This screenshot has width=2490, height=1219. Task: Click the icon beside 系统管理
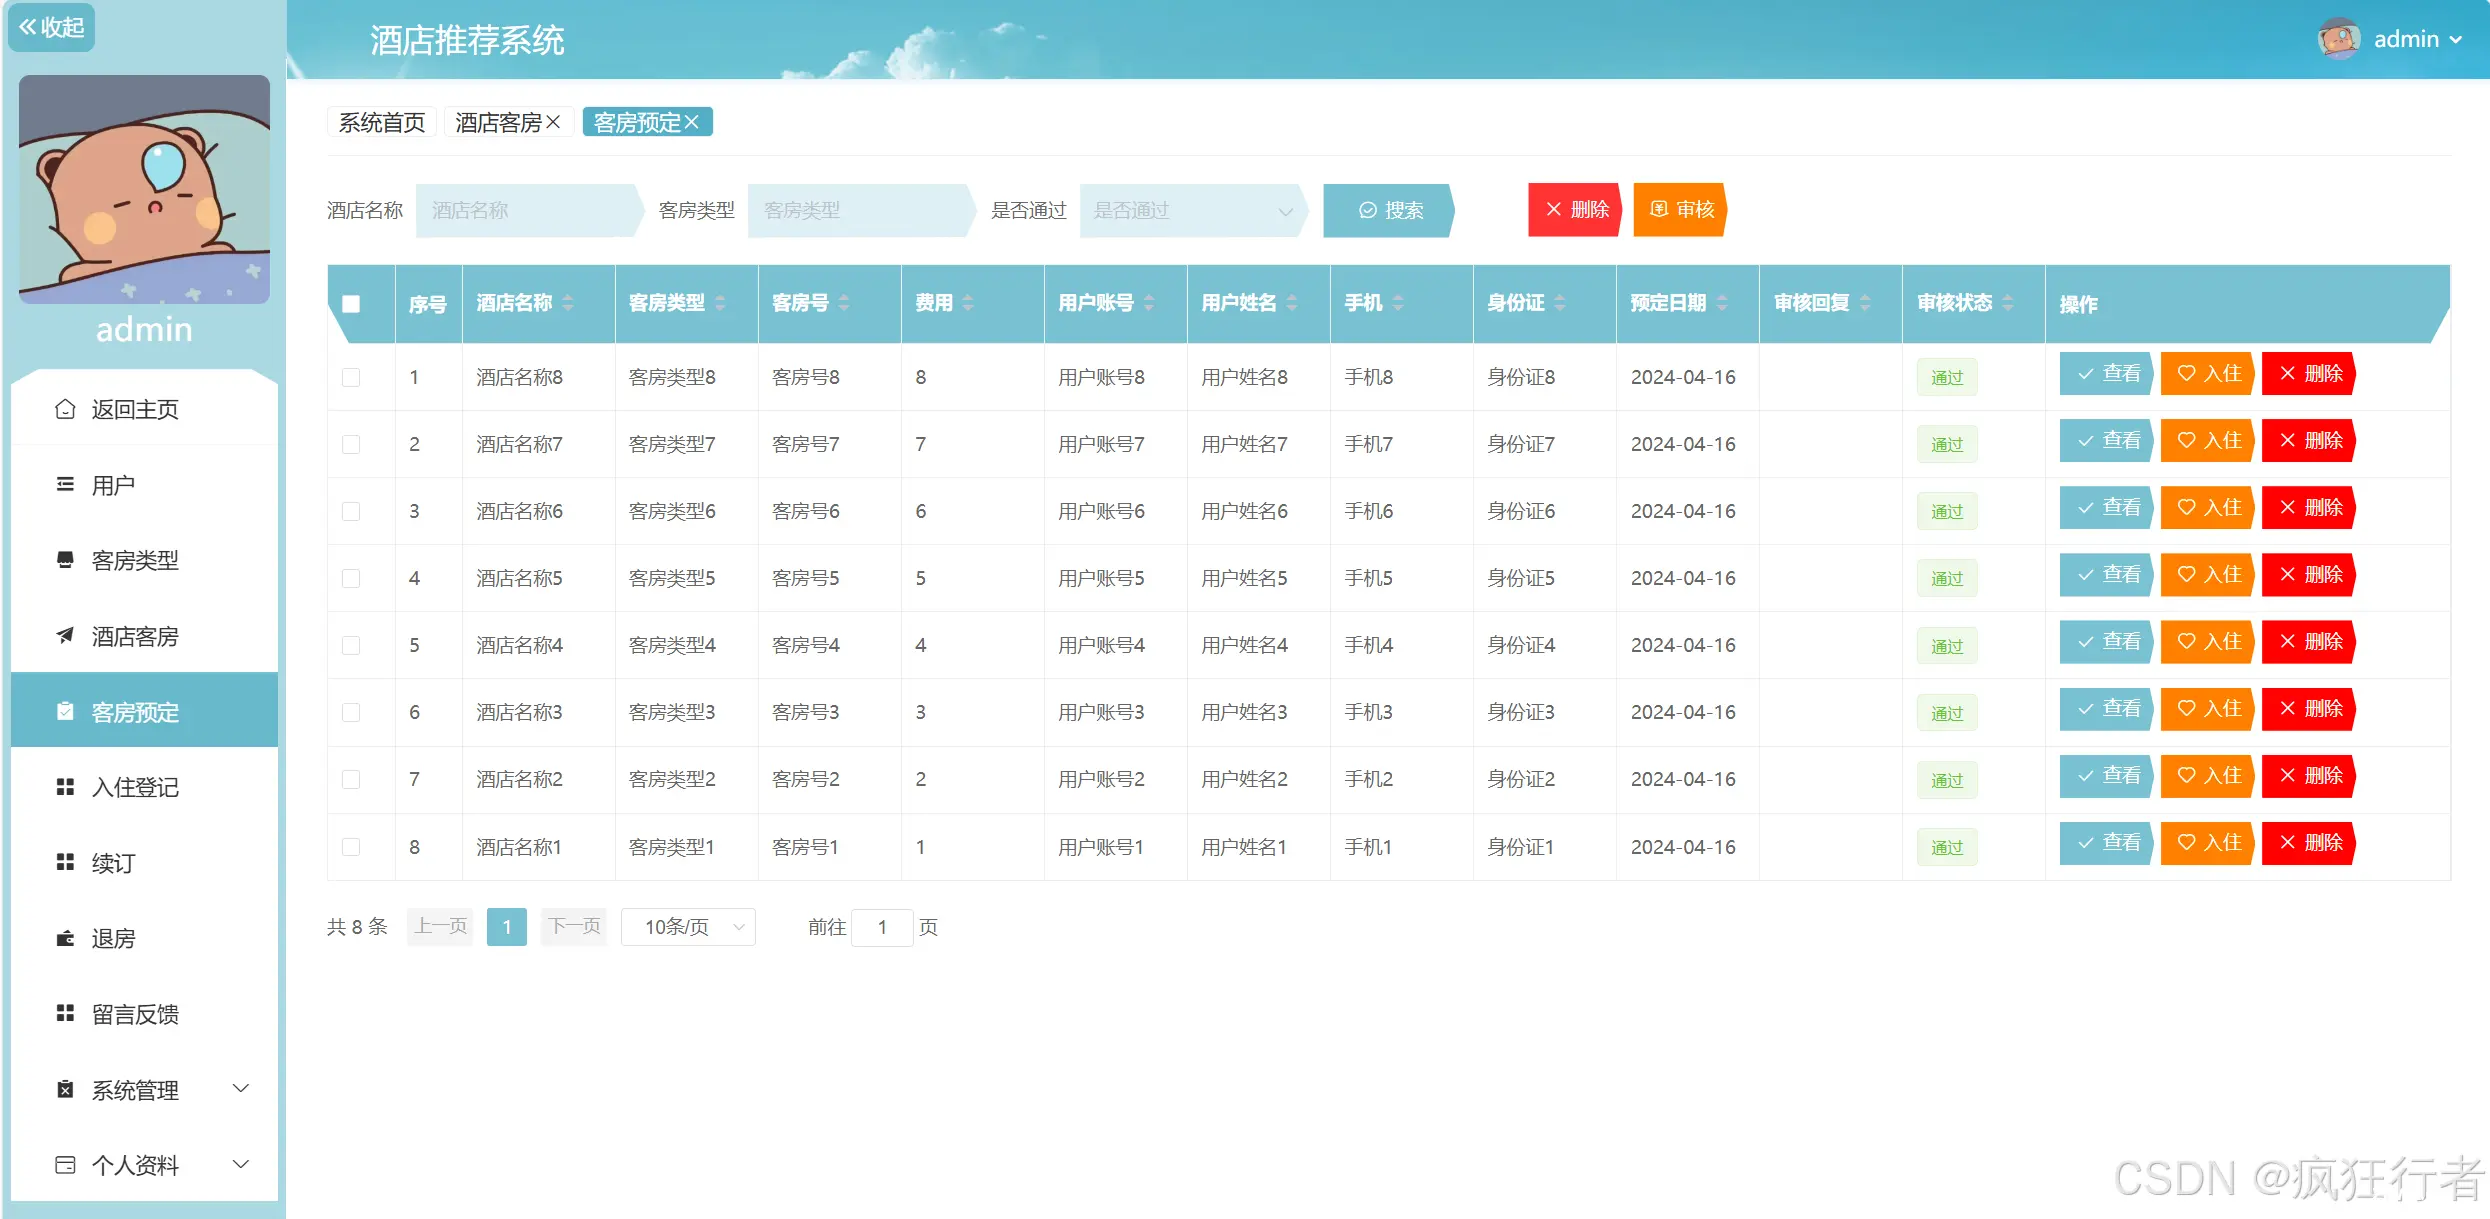click(x=65, y=1089)
